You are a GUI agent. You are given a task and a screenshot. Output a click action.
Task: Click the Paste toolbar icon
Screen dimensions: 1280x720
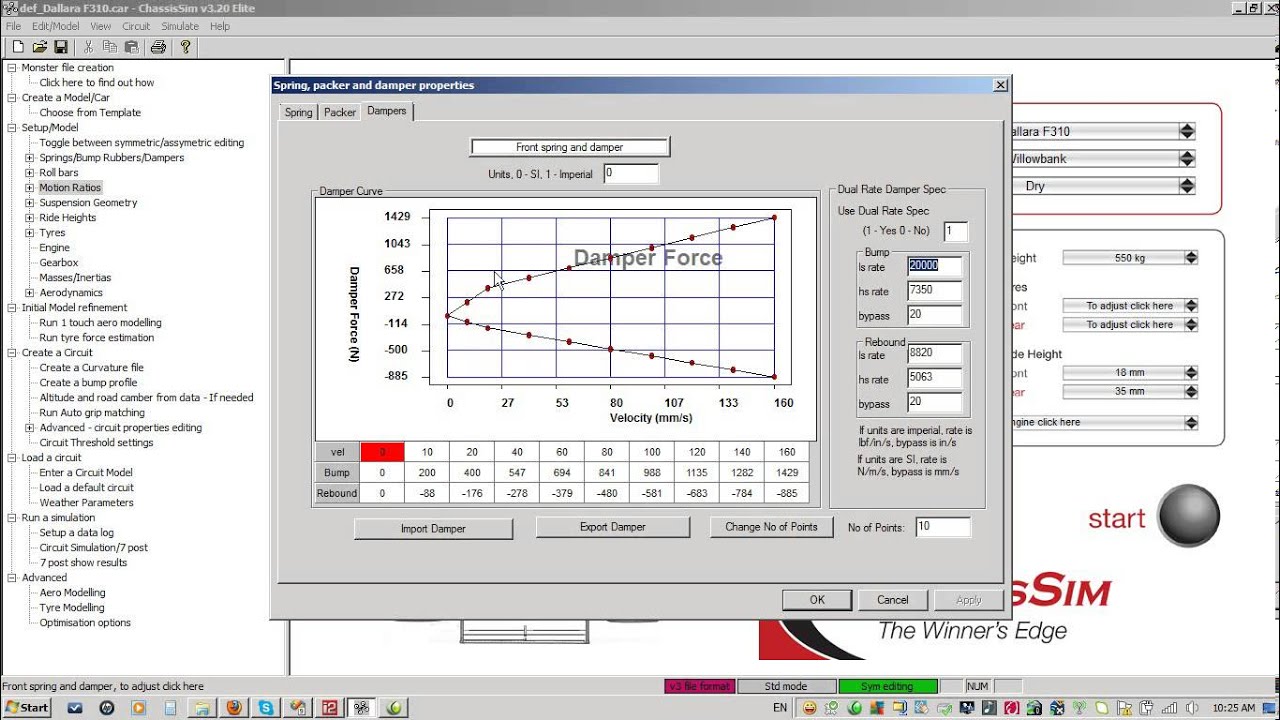130,47
